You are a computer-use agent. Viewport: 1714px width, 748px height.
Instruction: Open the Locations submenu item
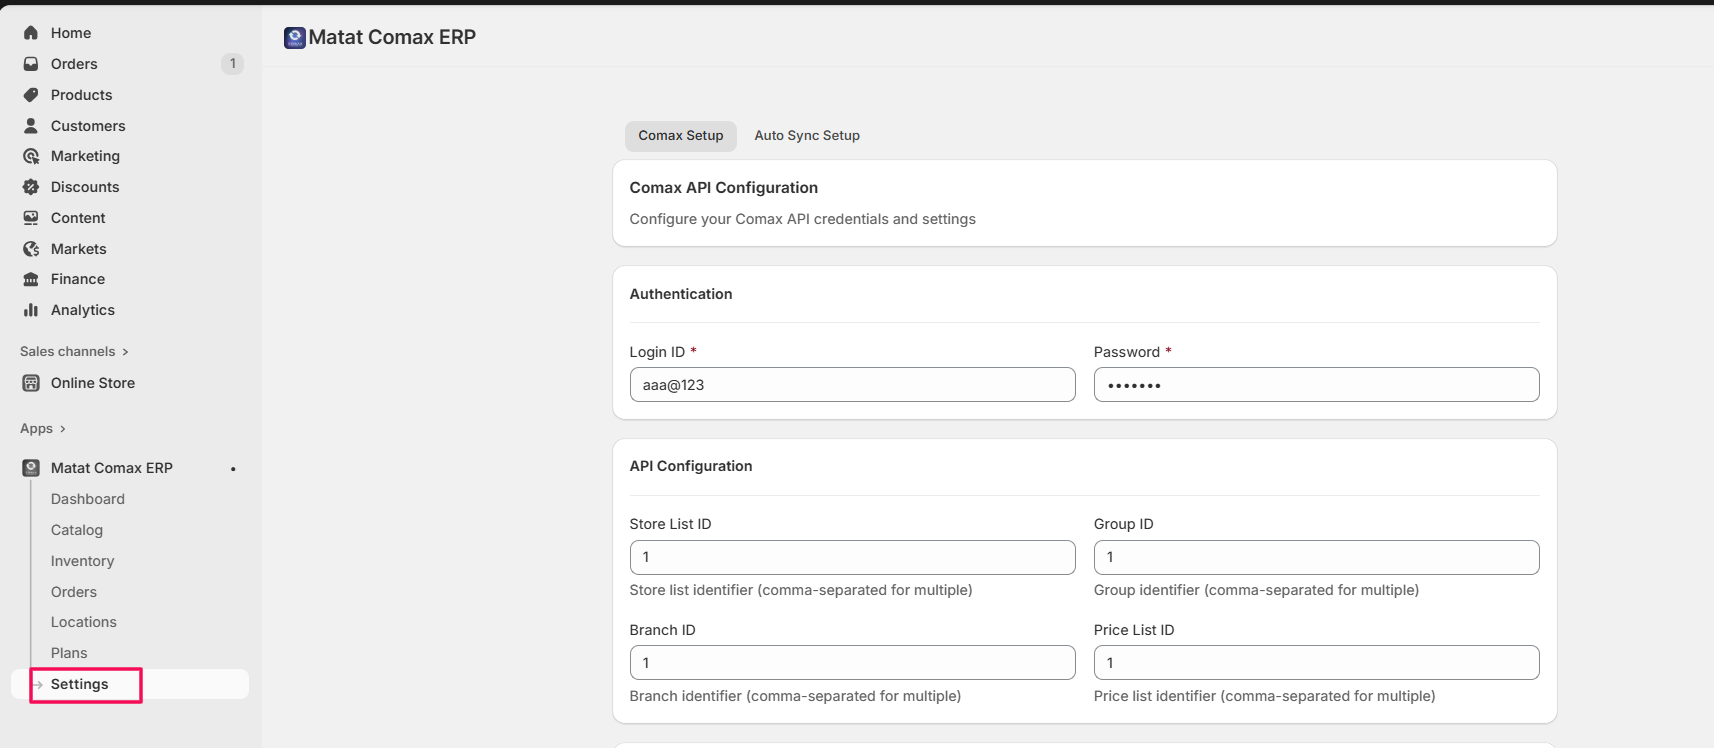[84, 622]
